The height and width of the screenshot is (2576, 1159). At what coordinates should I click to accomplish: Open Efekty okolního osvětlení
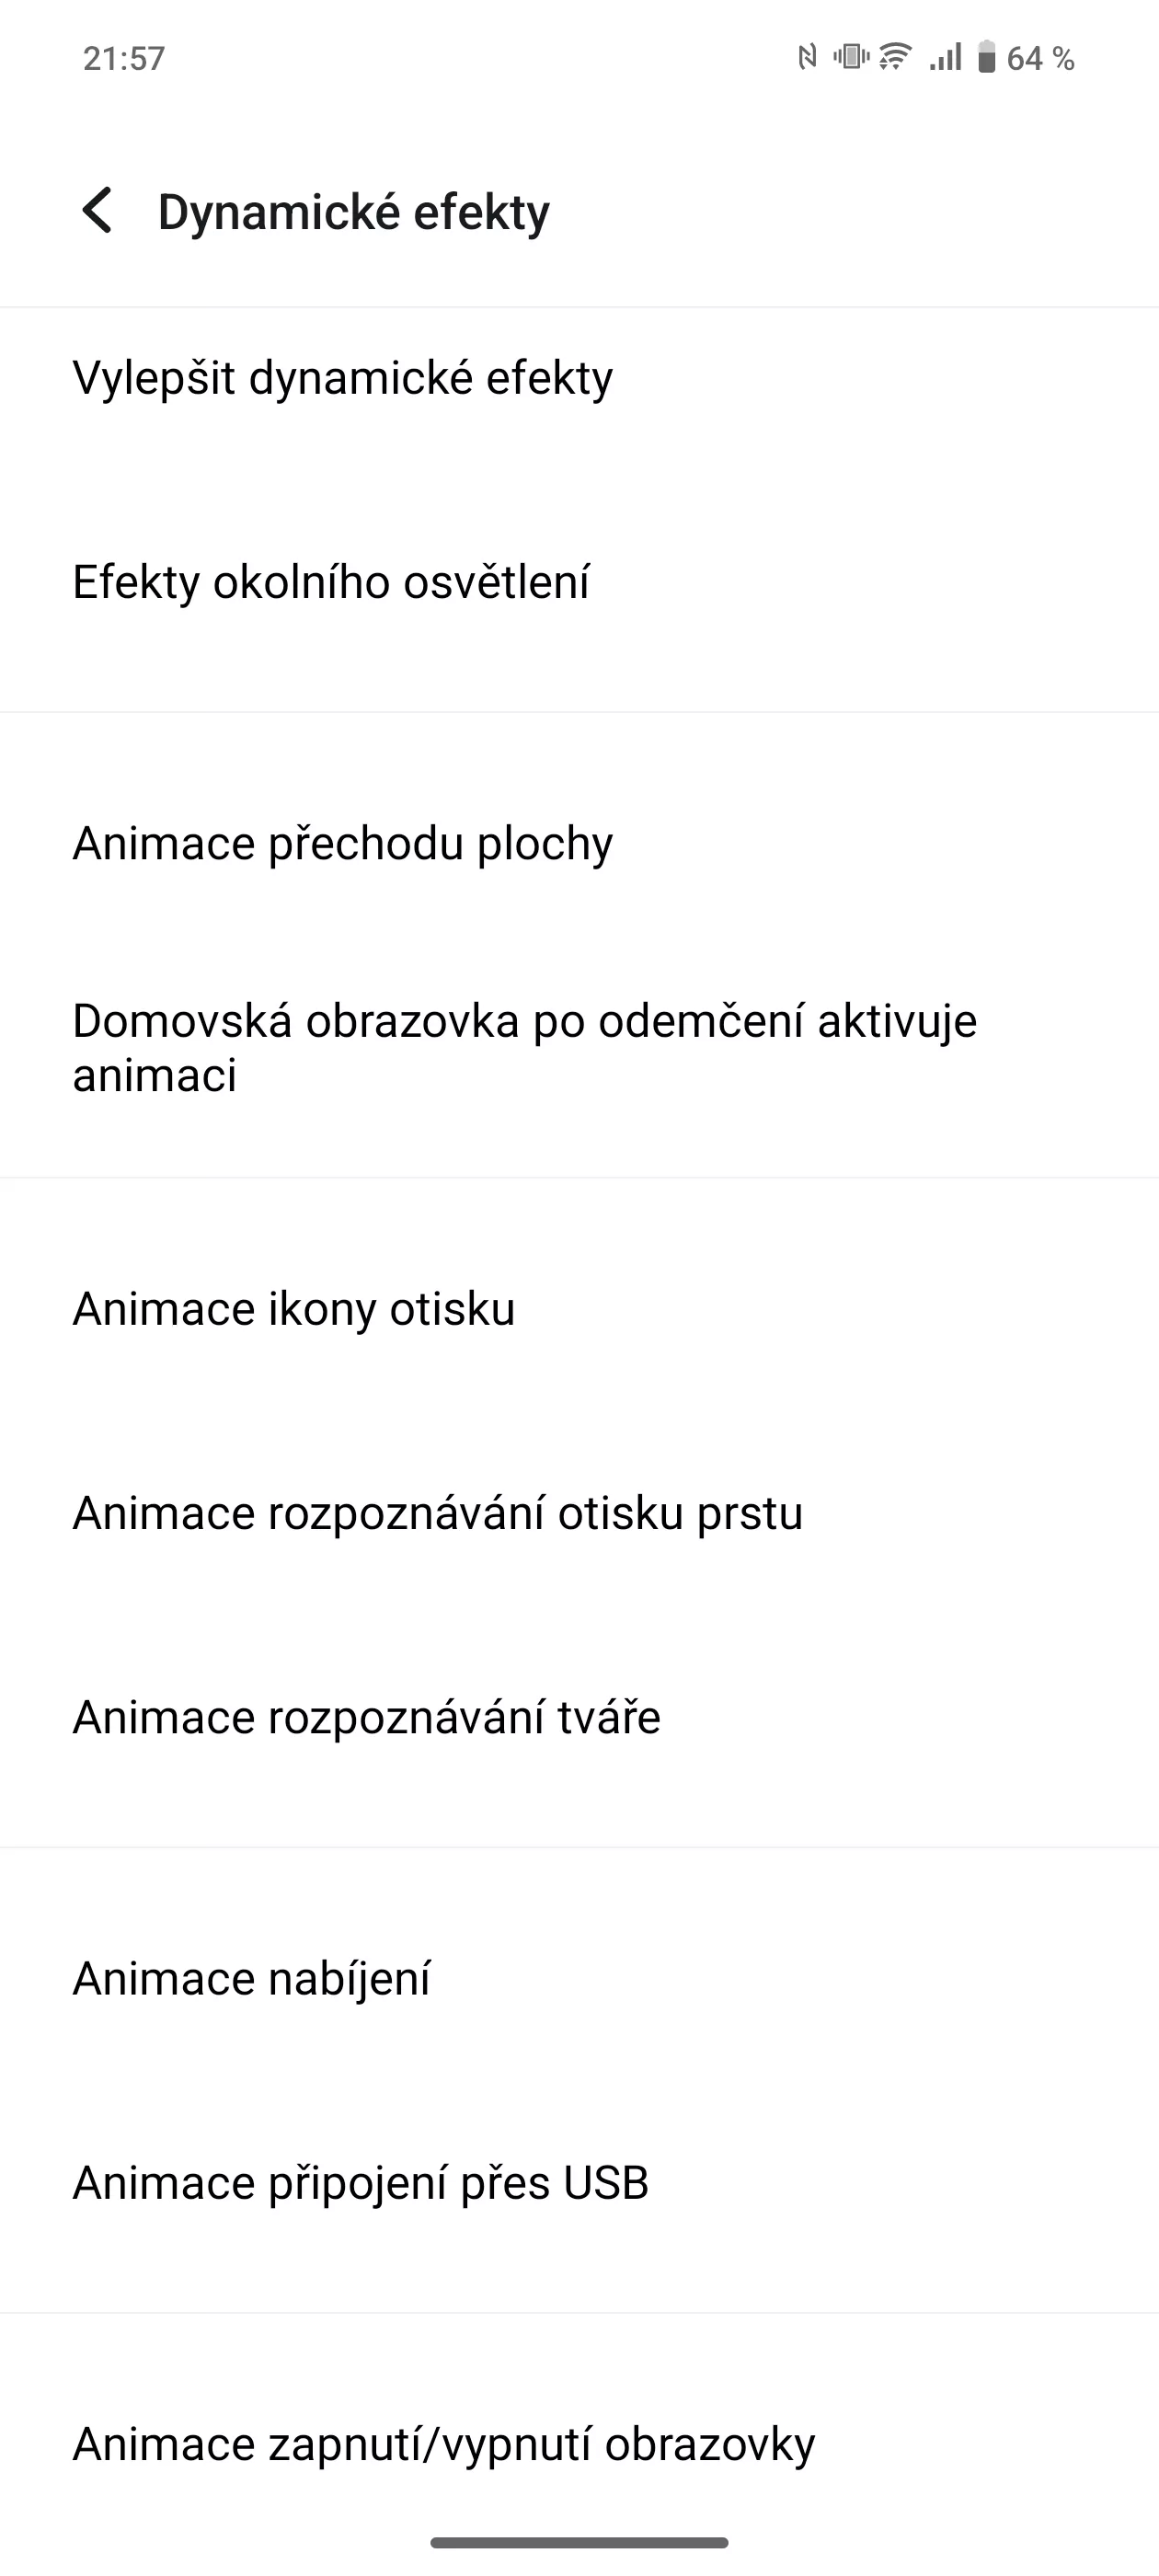point(579,583)
